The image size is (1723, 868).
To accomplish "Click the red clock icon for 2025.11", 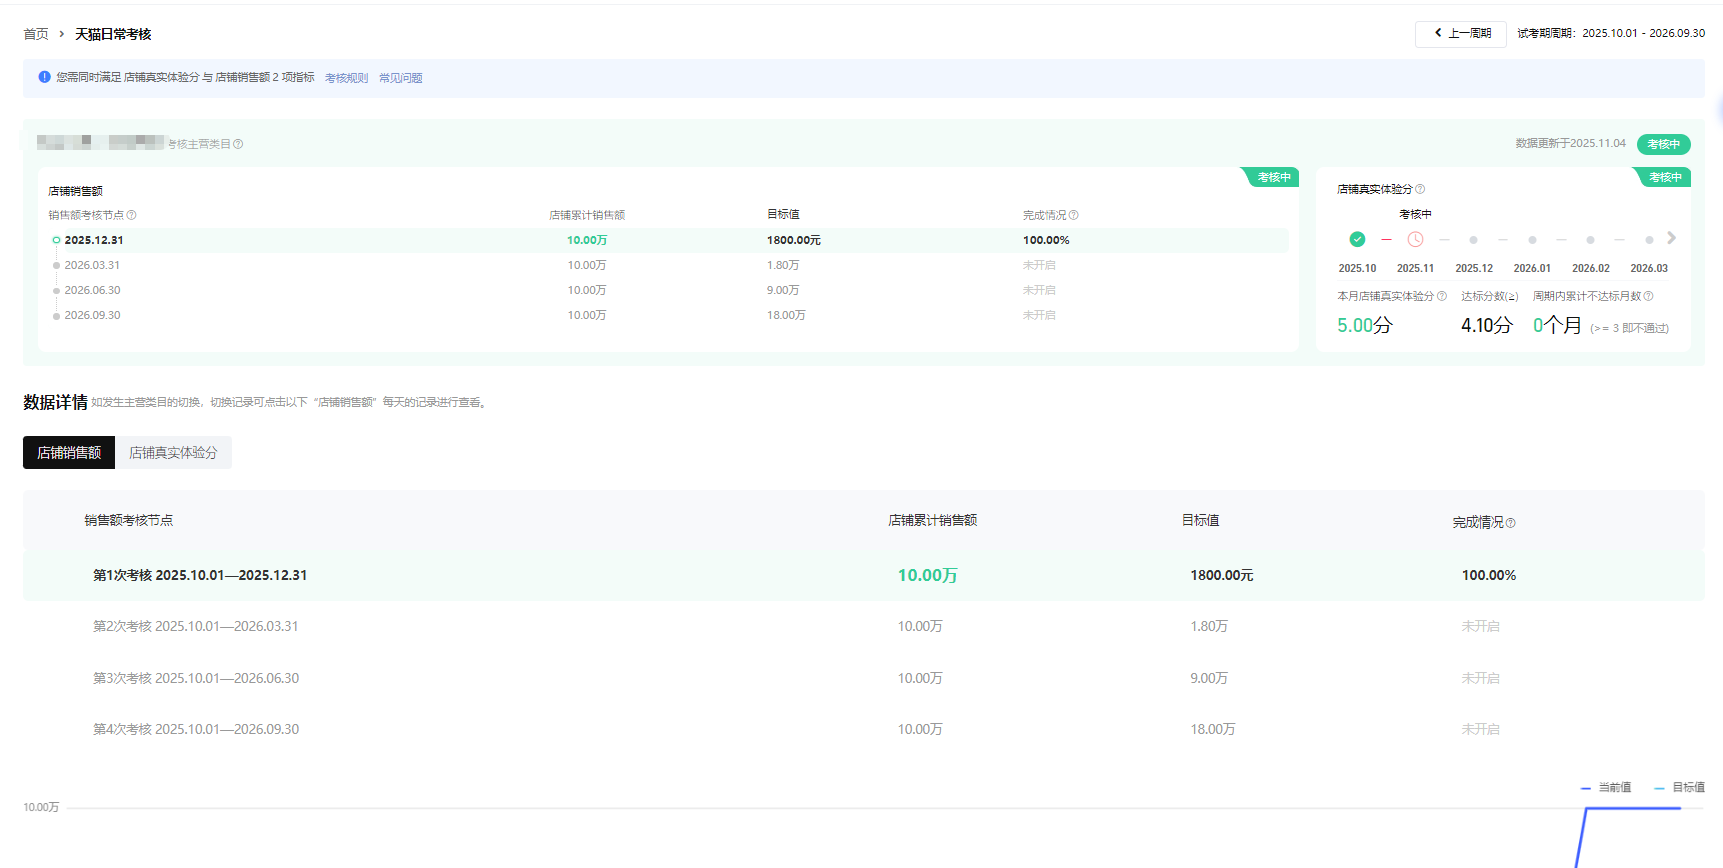I will [1415, 239].
